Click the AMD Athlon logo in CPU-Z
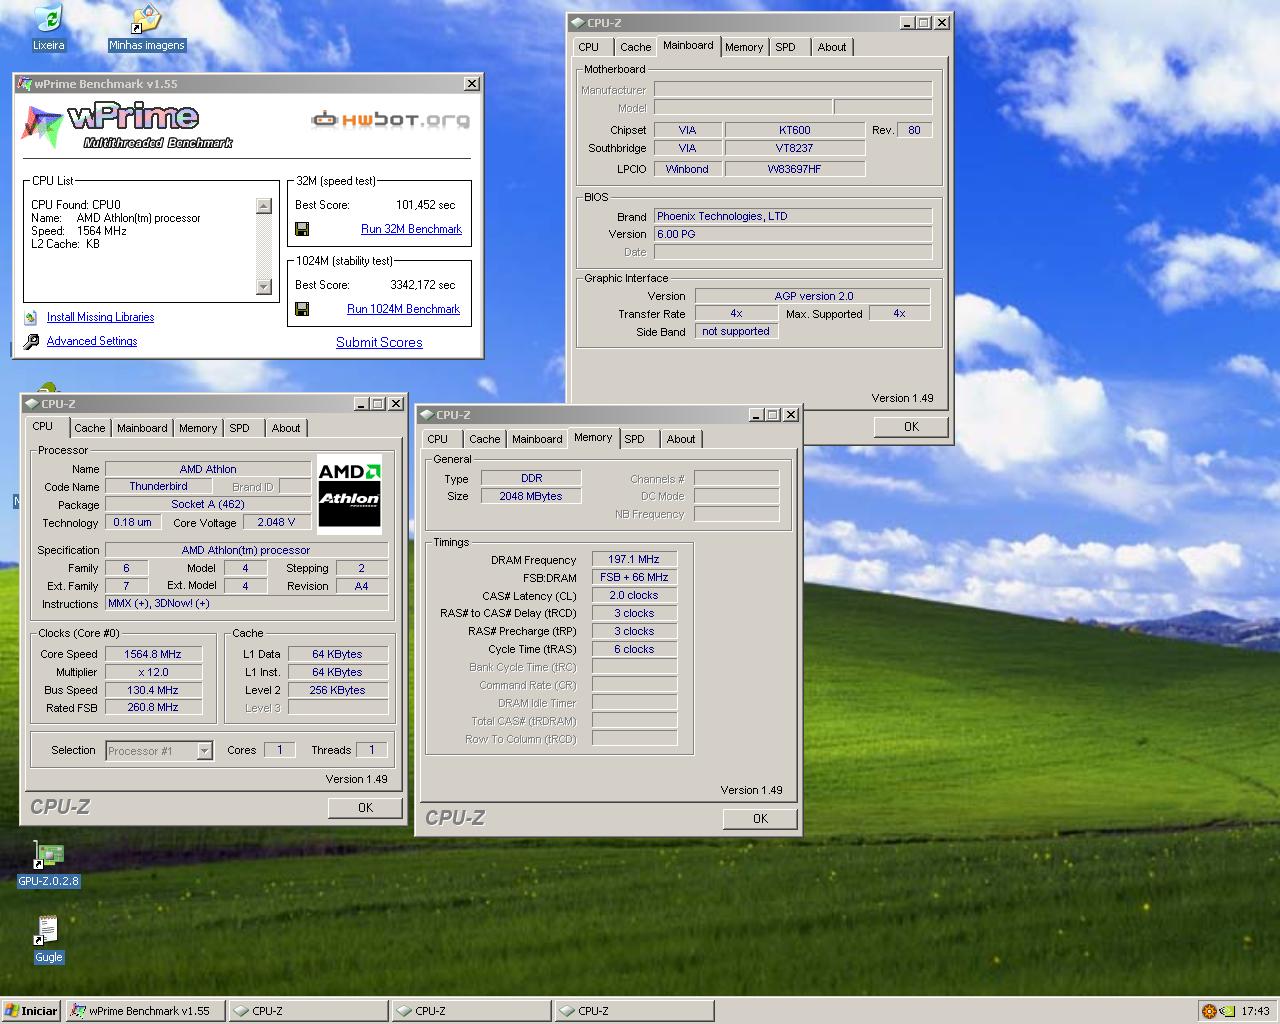Screen dimensions: 1280x1024 [x=349, y=494]
